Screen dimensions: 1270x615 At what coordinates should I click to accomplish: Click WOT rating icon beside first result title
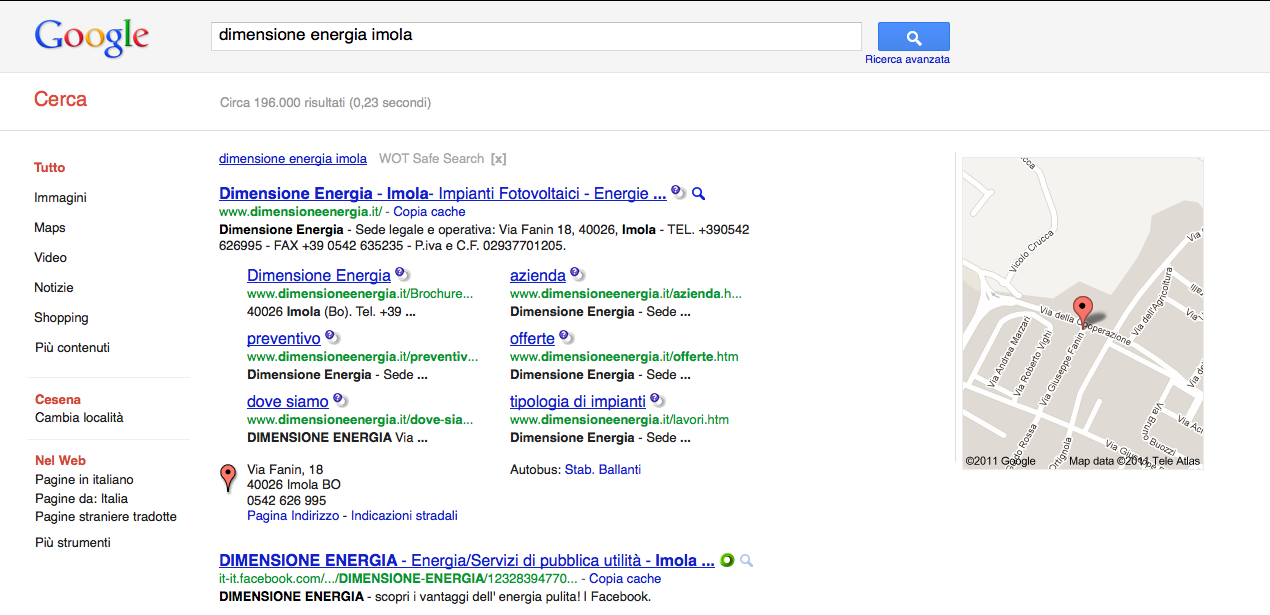point(678,192)
